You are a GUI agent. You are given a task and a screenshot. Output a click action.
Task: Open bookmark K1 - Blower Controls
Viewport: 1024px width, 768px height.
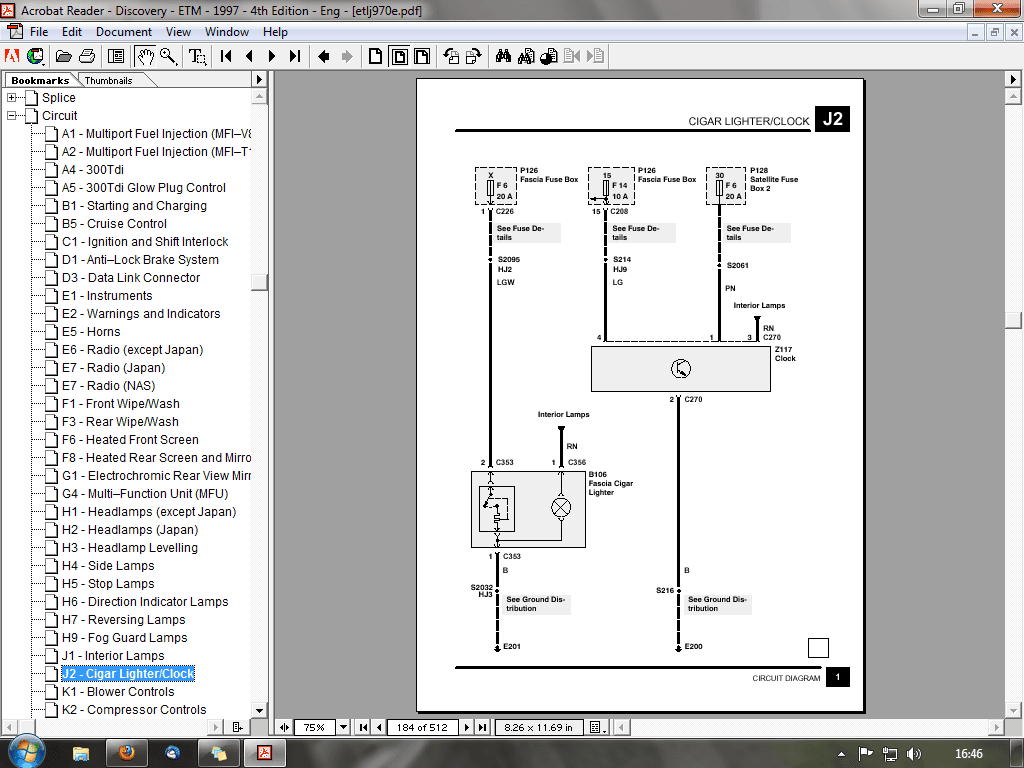point(118,692)
